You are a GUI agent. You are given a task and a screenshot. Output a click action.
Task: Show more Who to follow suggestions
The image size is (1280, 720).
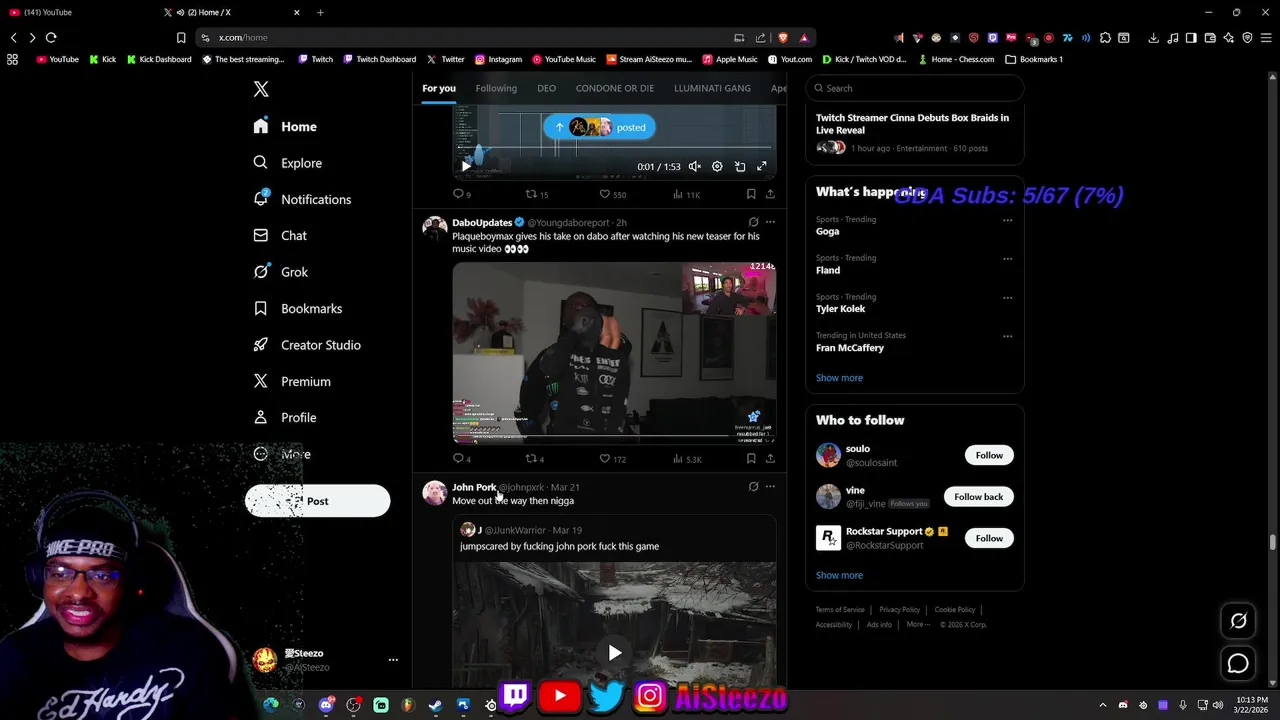point(839,575)
